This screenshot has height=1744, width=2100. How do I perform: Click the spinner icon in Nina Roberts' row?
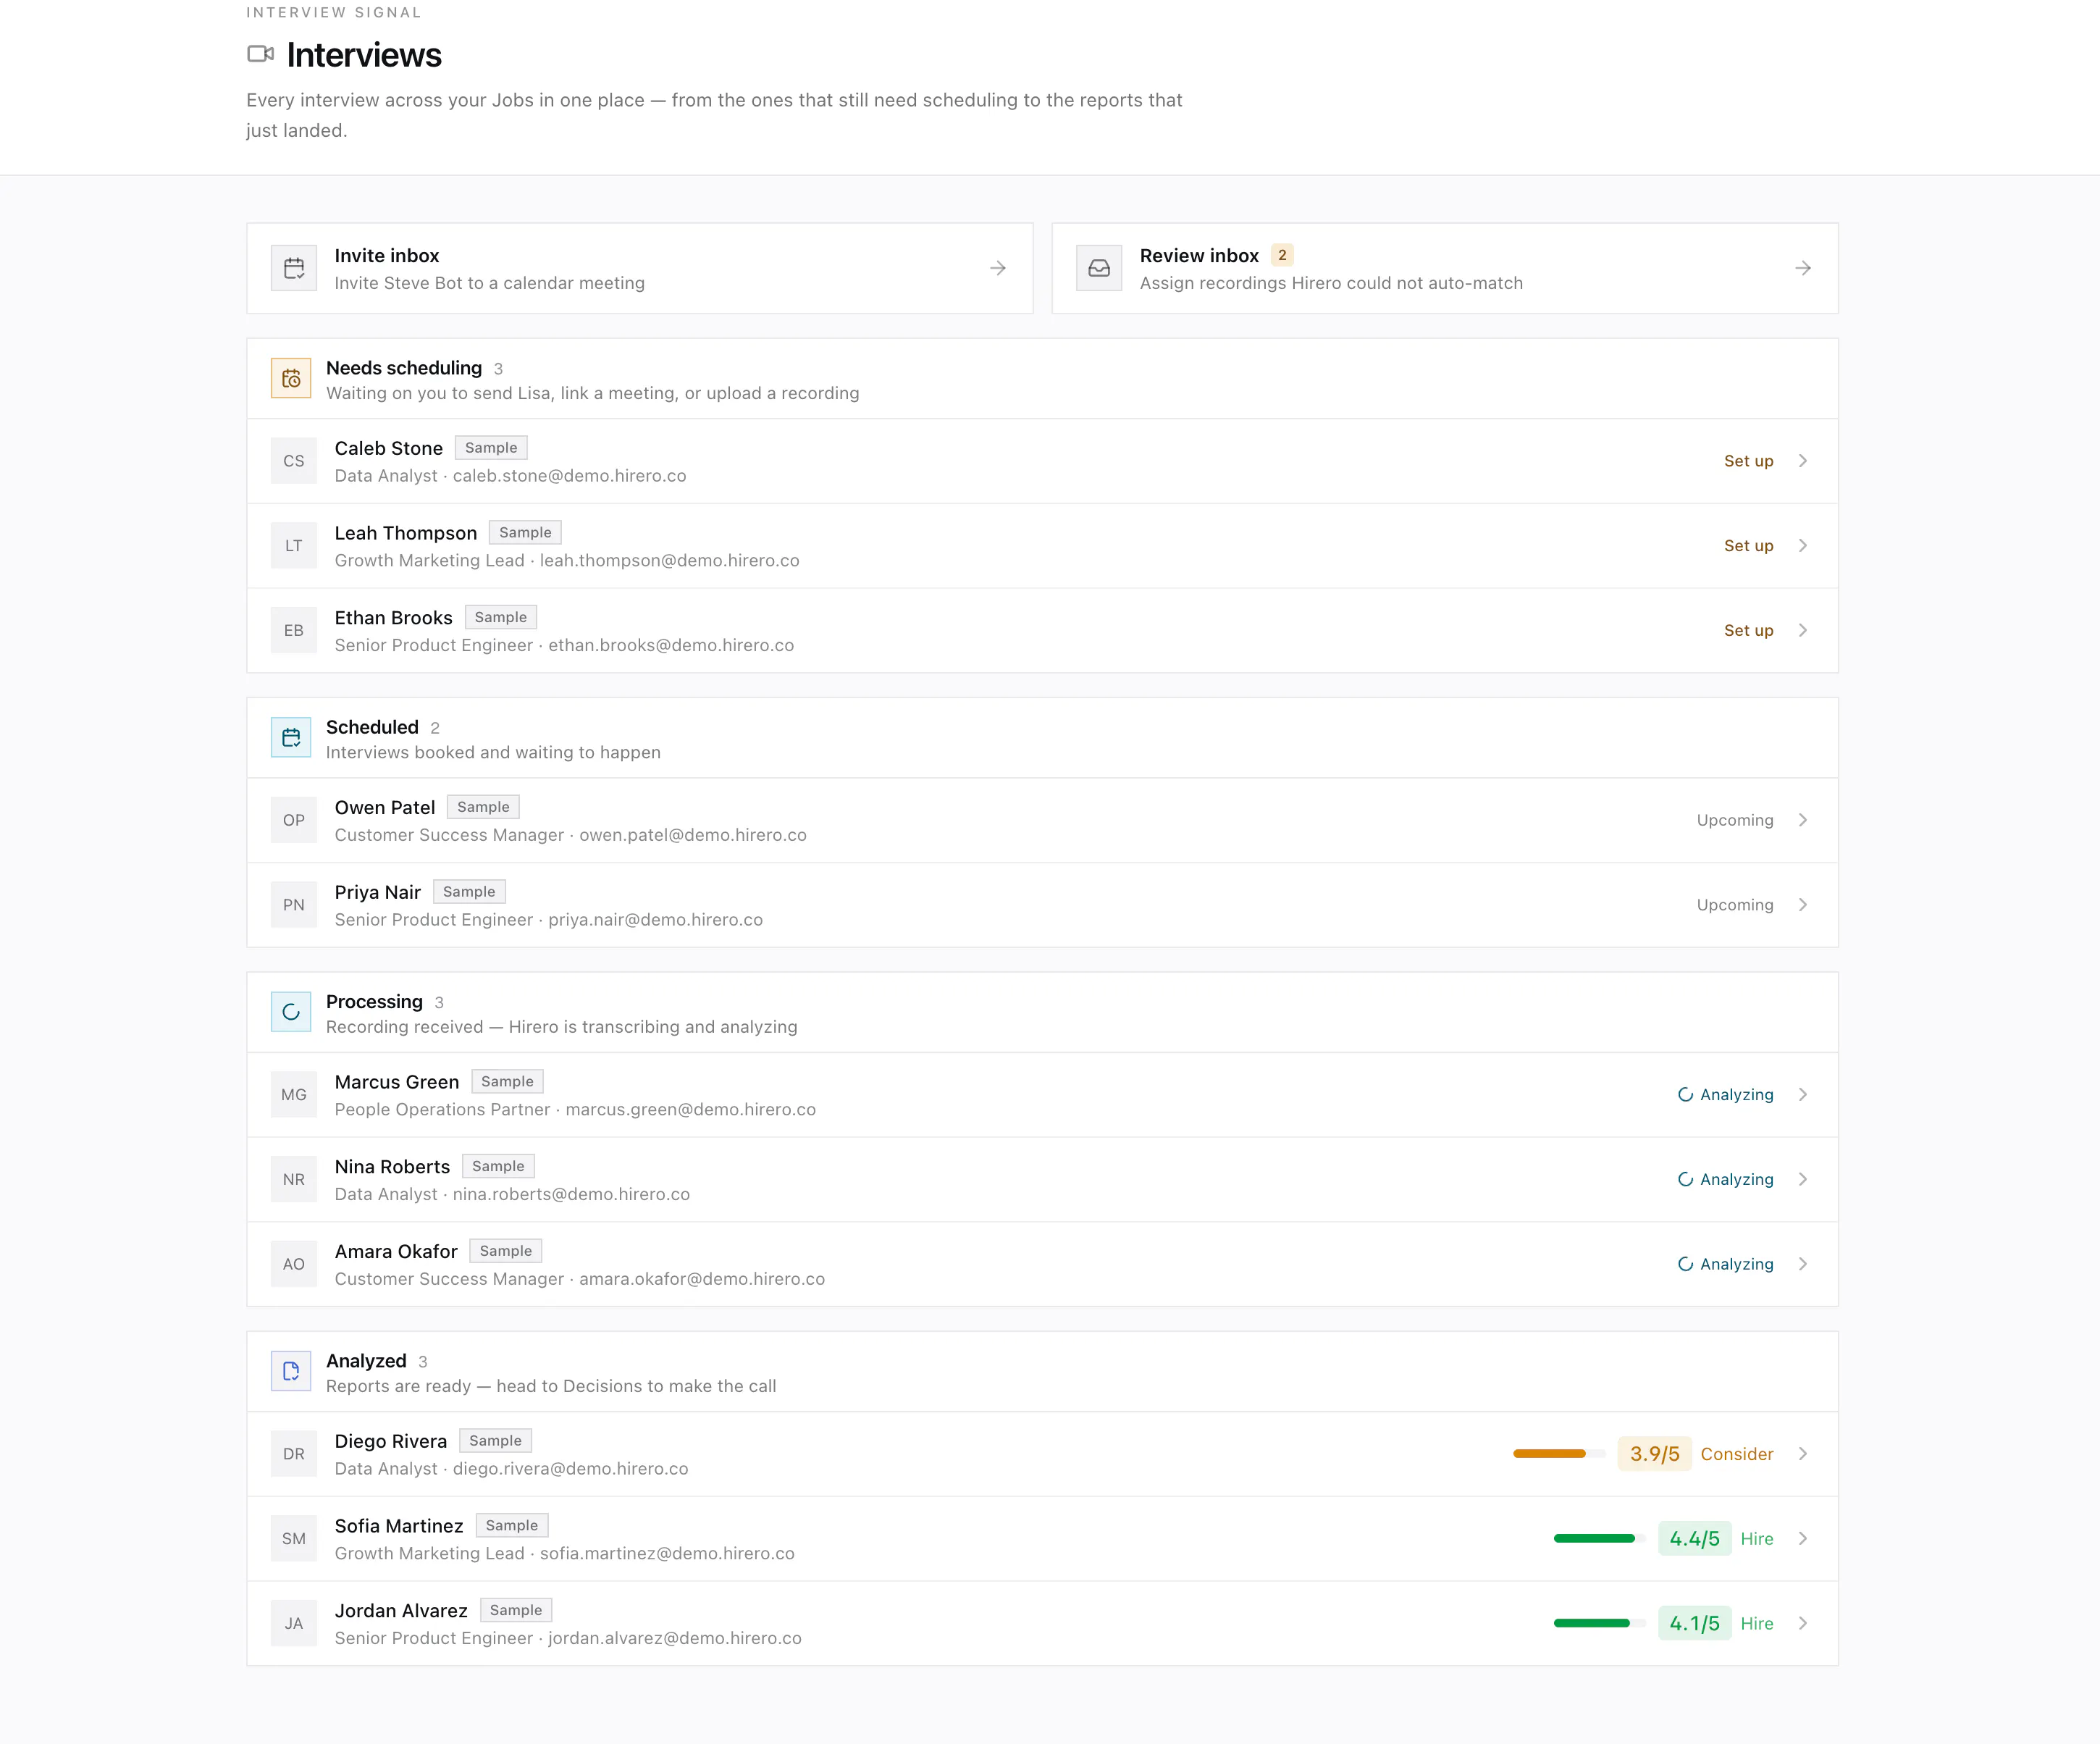(x=1685, y=1179)
